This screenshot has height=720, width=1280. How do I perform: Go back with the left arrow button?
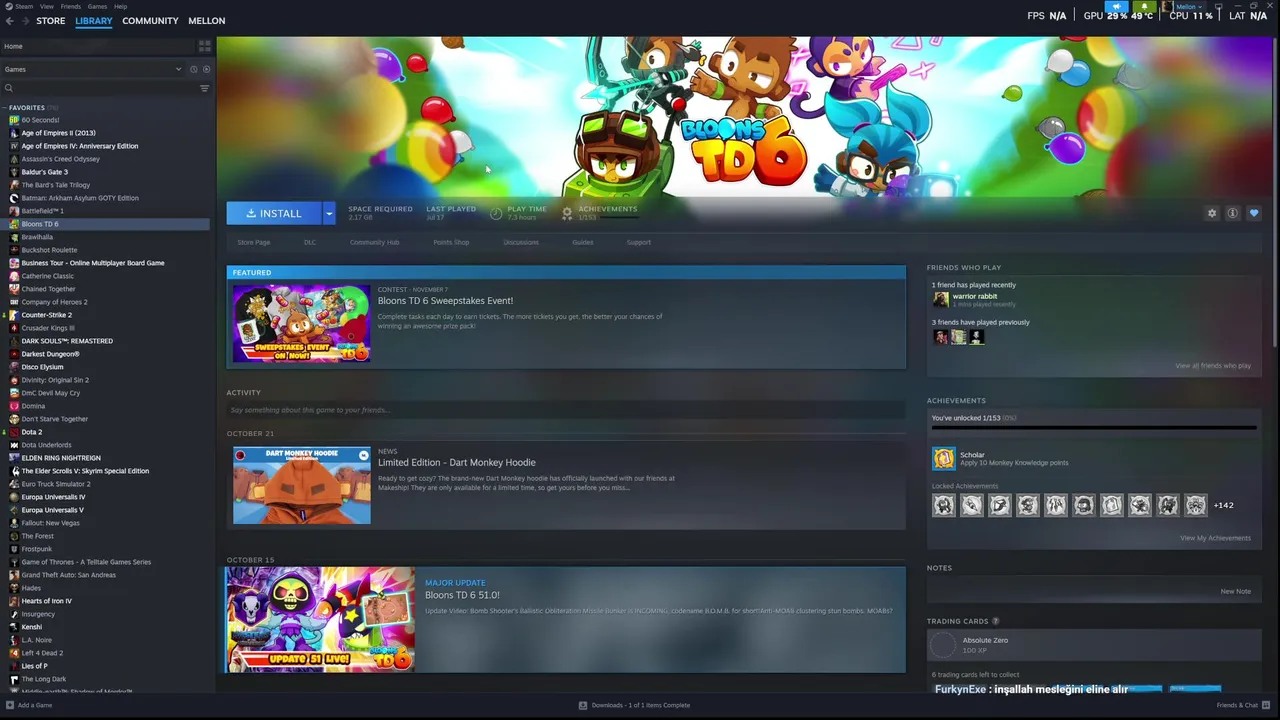10,21
